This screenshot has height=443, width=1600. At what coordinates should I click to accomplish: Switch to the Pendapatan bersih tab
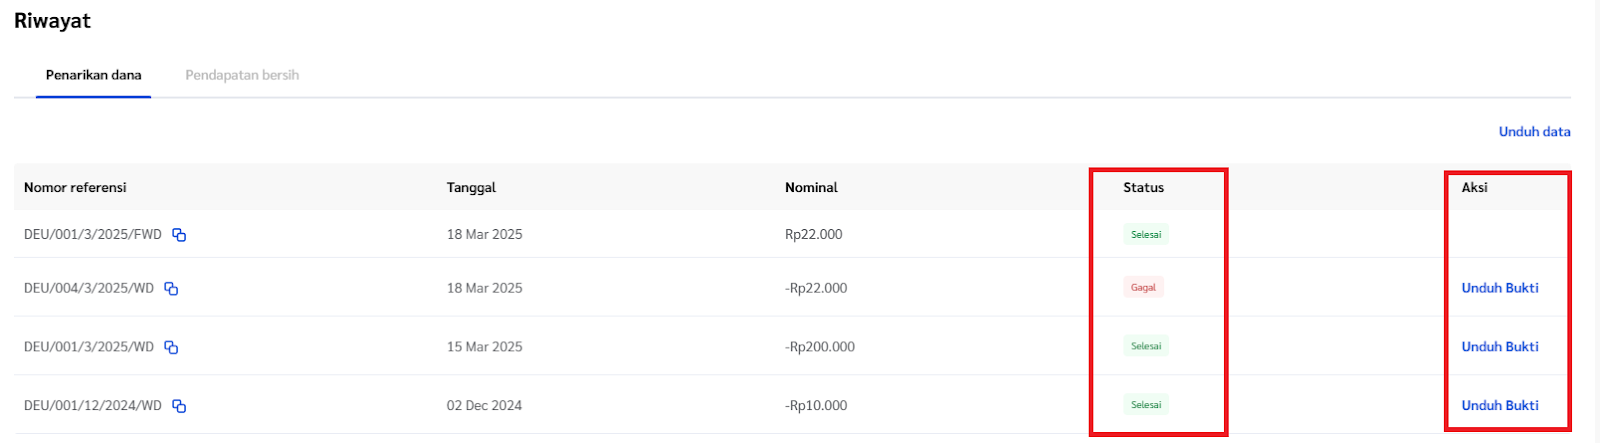242,75
